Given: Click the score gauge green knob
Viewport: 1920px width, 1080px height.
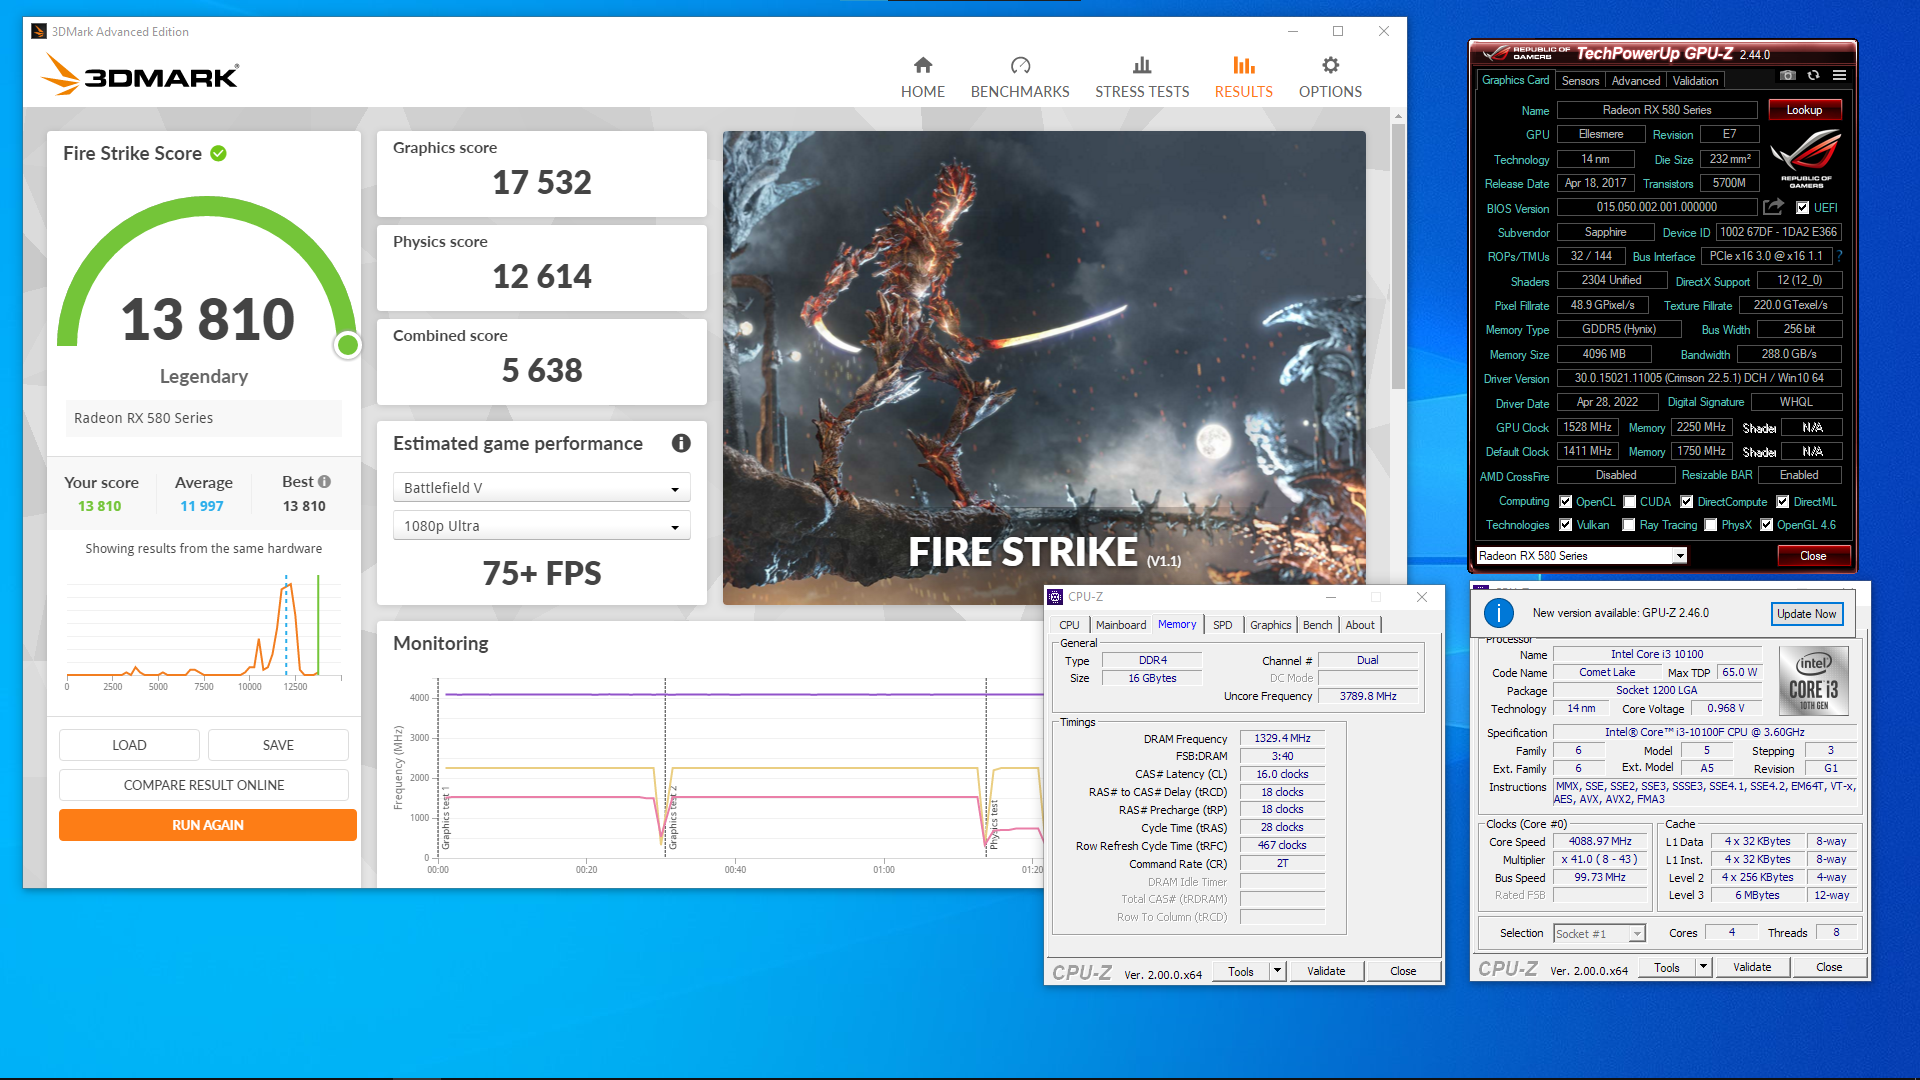Looking at the screenshot, I should (x=348, y=345).
